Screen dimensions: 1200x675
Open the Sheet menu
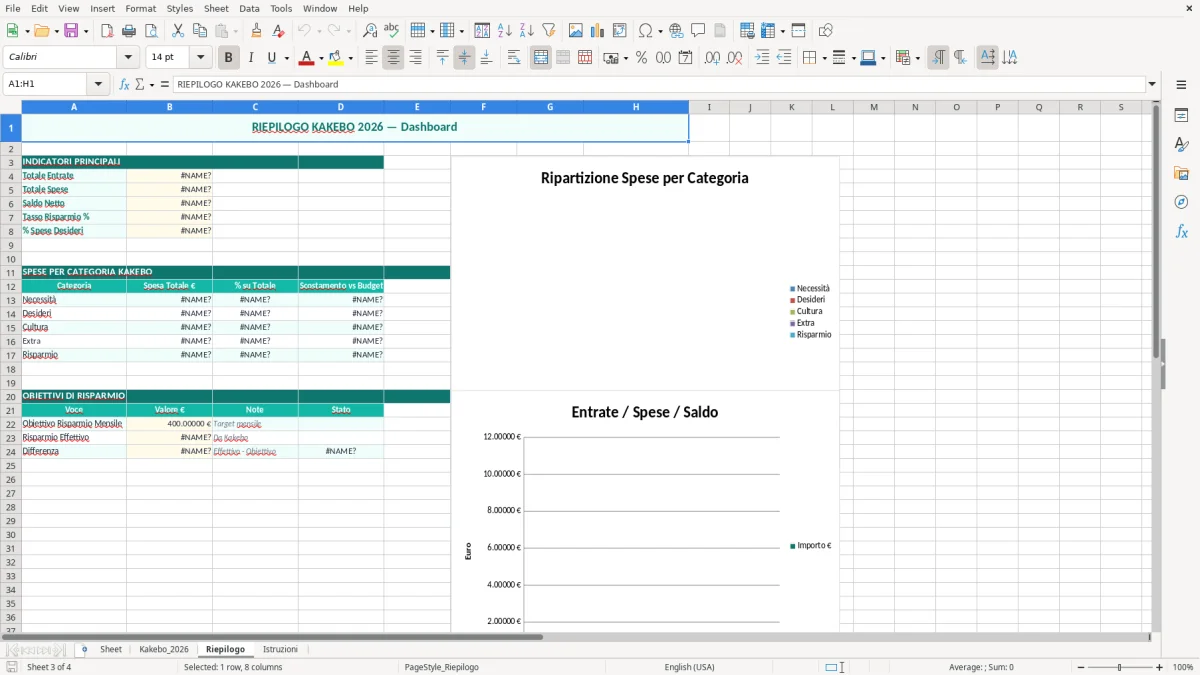coord(216,8)
